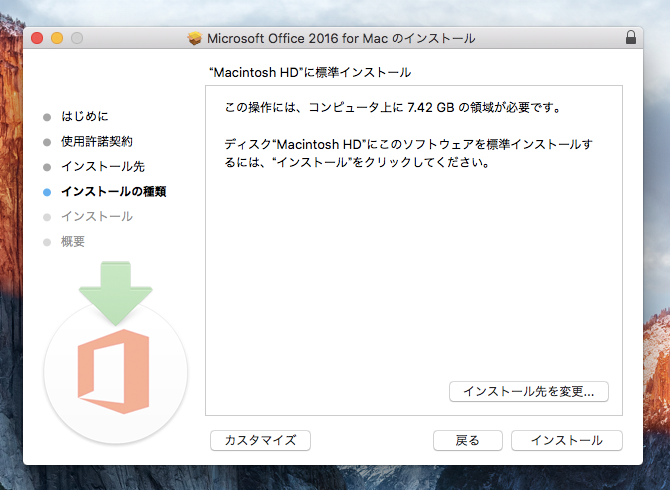The width and height of the screenshot is (670, 490).
Task: Open the カスタマイズ options
Action: tap(260, 440)
